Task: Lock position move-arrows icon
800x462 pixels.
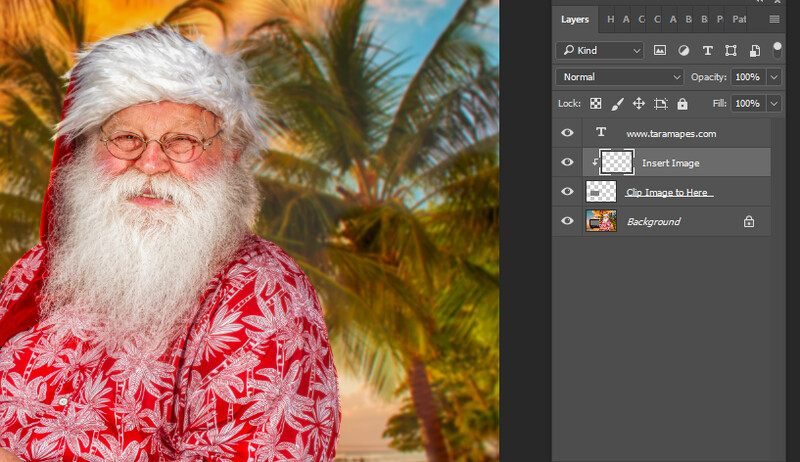Action: [x=639, y=104]
